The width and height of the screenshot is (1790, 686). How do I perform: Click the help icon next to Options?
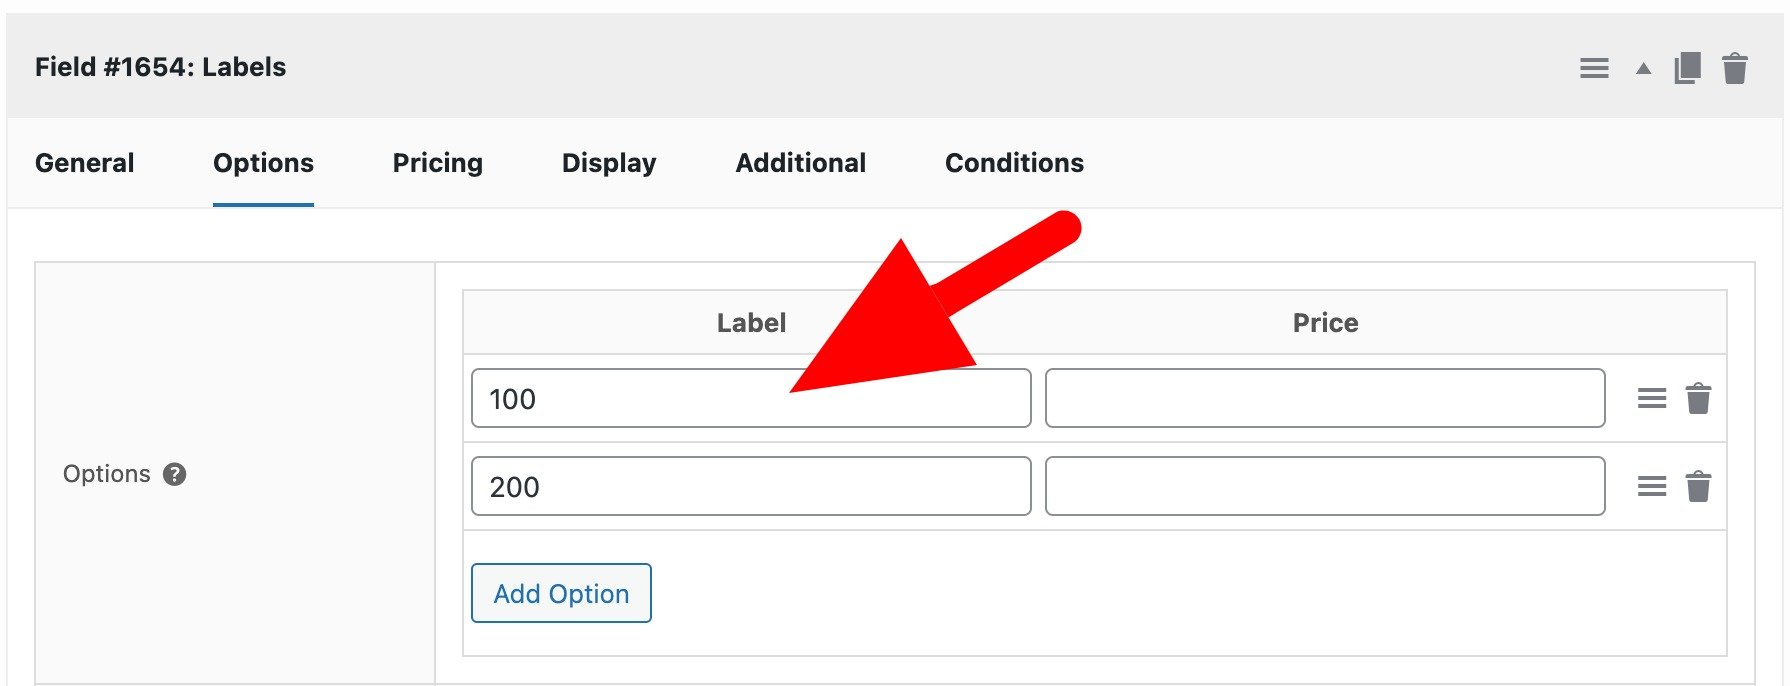176,474
